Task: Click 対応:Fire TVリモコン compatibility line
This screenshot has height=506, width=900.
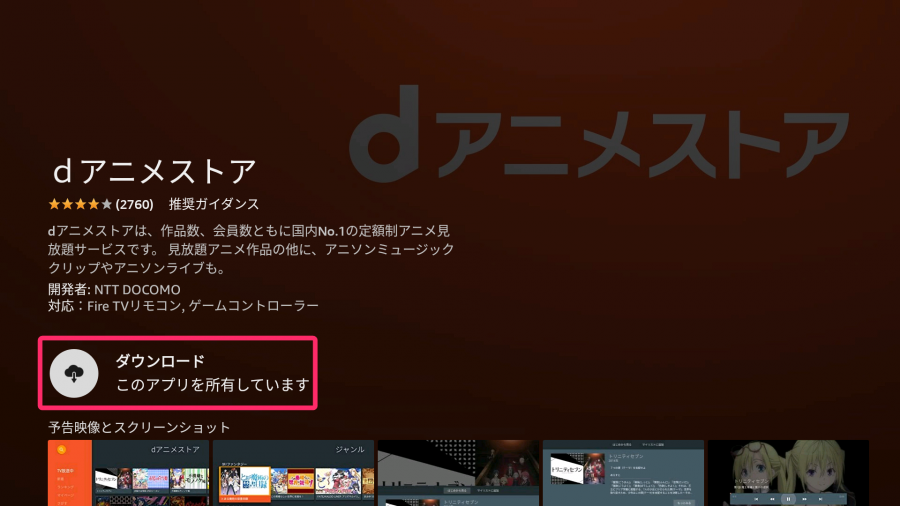Action: (183, 306)
